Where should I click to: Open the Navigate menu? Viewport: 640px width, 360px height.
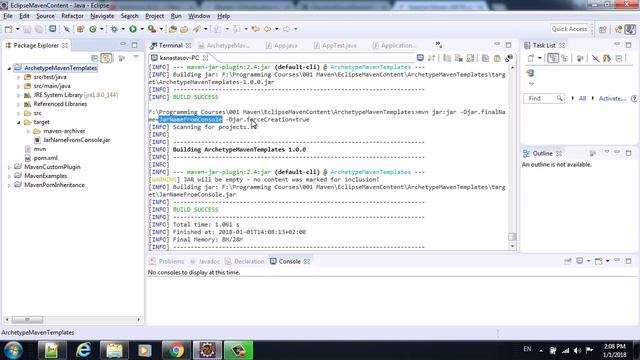pyautogui.click(x=102, y=16)
